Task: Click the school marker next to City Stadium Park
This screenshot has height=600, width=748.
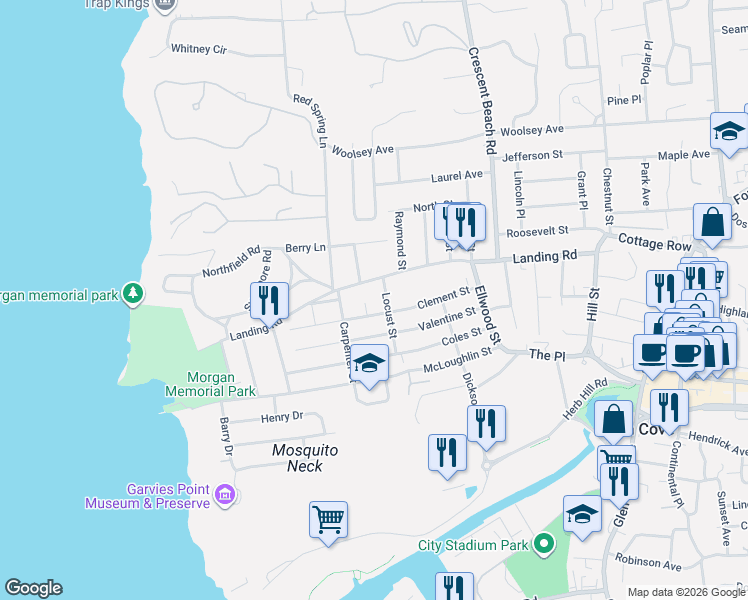Action: pos(582,515)
